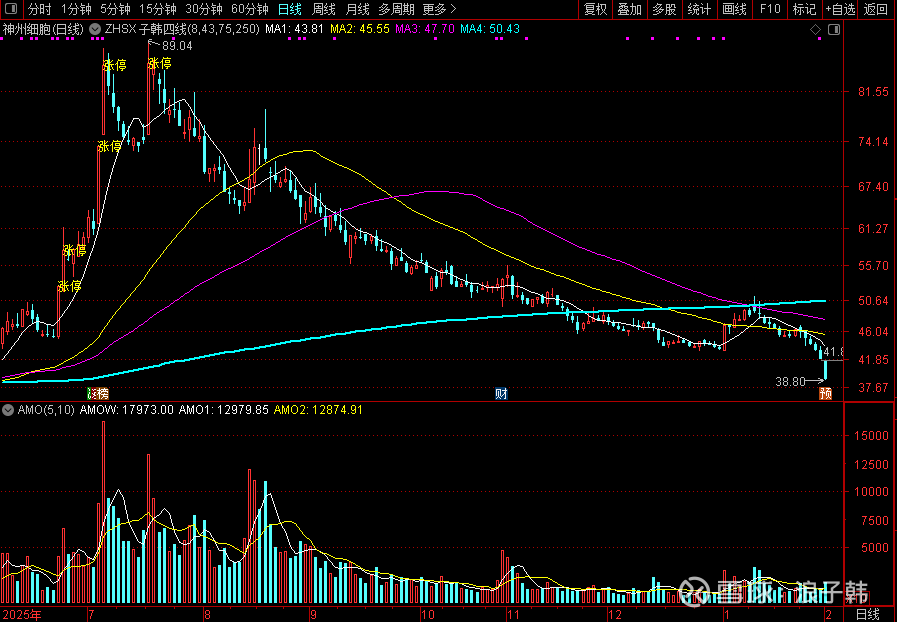Expand the AMO indicator dropdown arrow
Viewport: 897px width, 622px height.
click(8, 410)
